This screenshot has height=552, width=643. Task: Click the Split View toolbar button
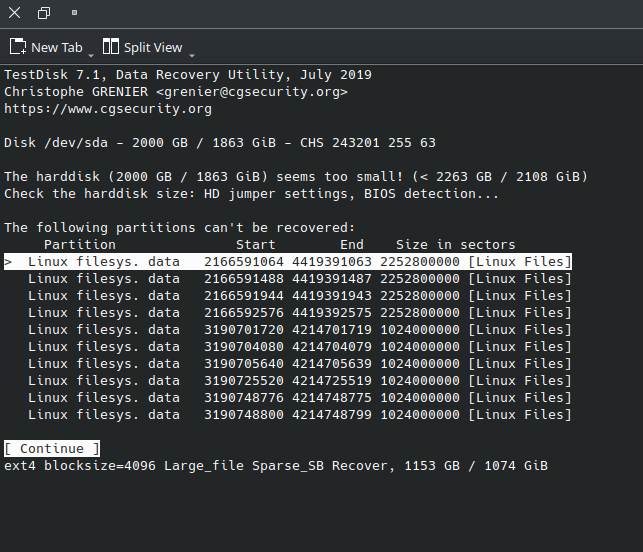pos(142,47)
